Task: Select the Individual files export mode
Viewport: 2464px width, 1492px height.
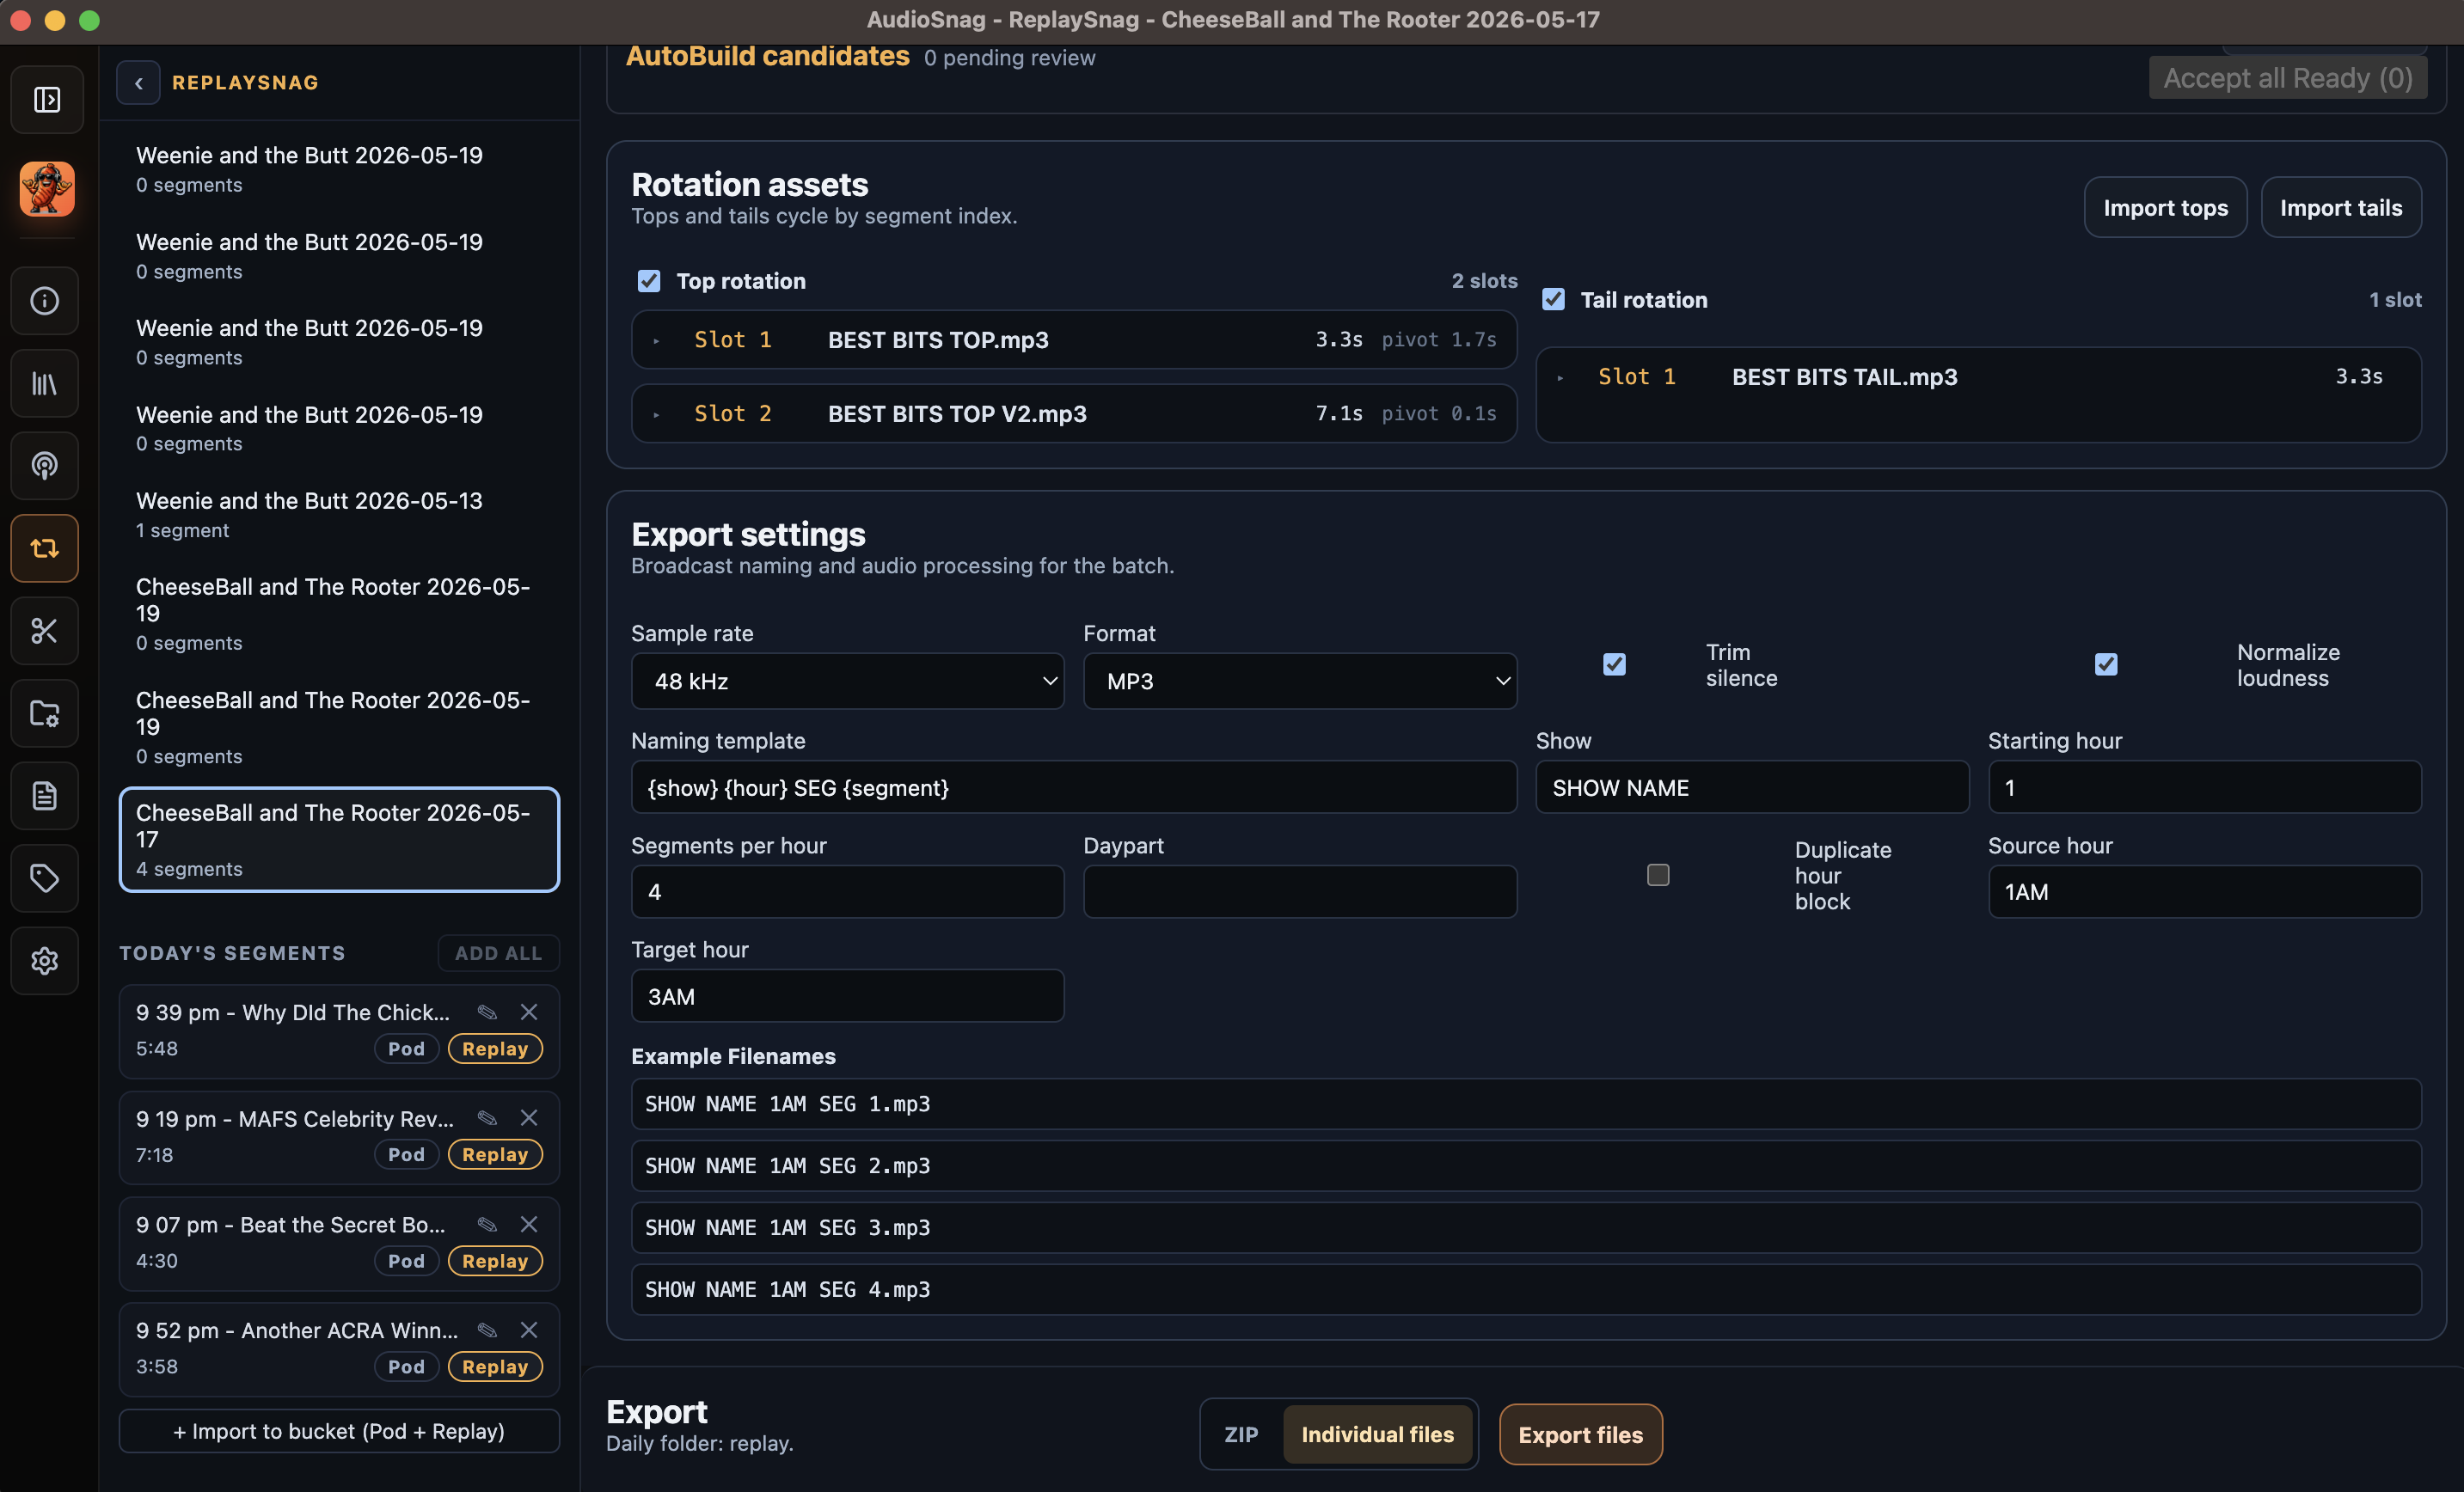Action: [x=1377, y=1434]
